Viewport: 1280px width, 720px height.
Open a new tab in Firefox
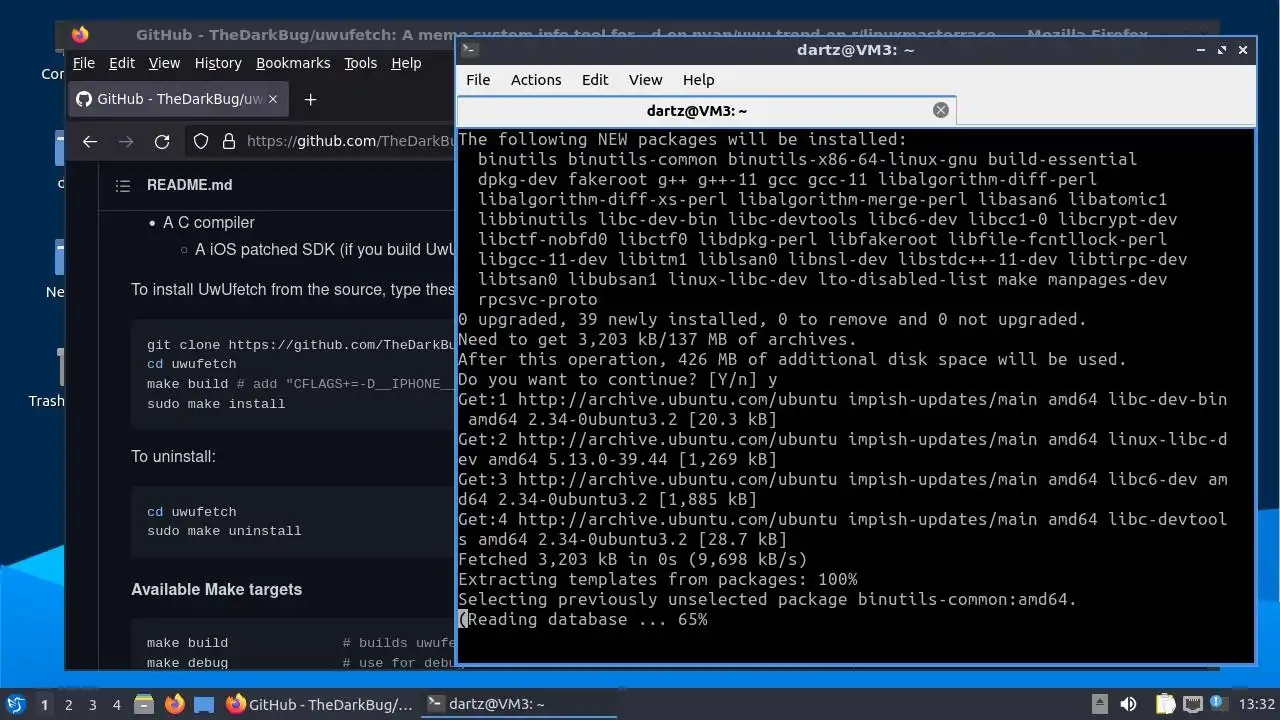[x=310, y=99]
